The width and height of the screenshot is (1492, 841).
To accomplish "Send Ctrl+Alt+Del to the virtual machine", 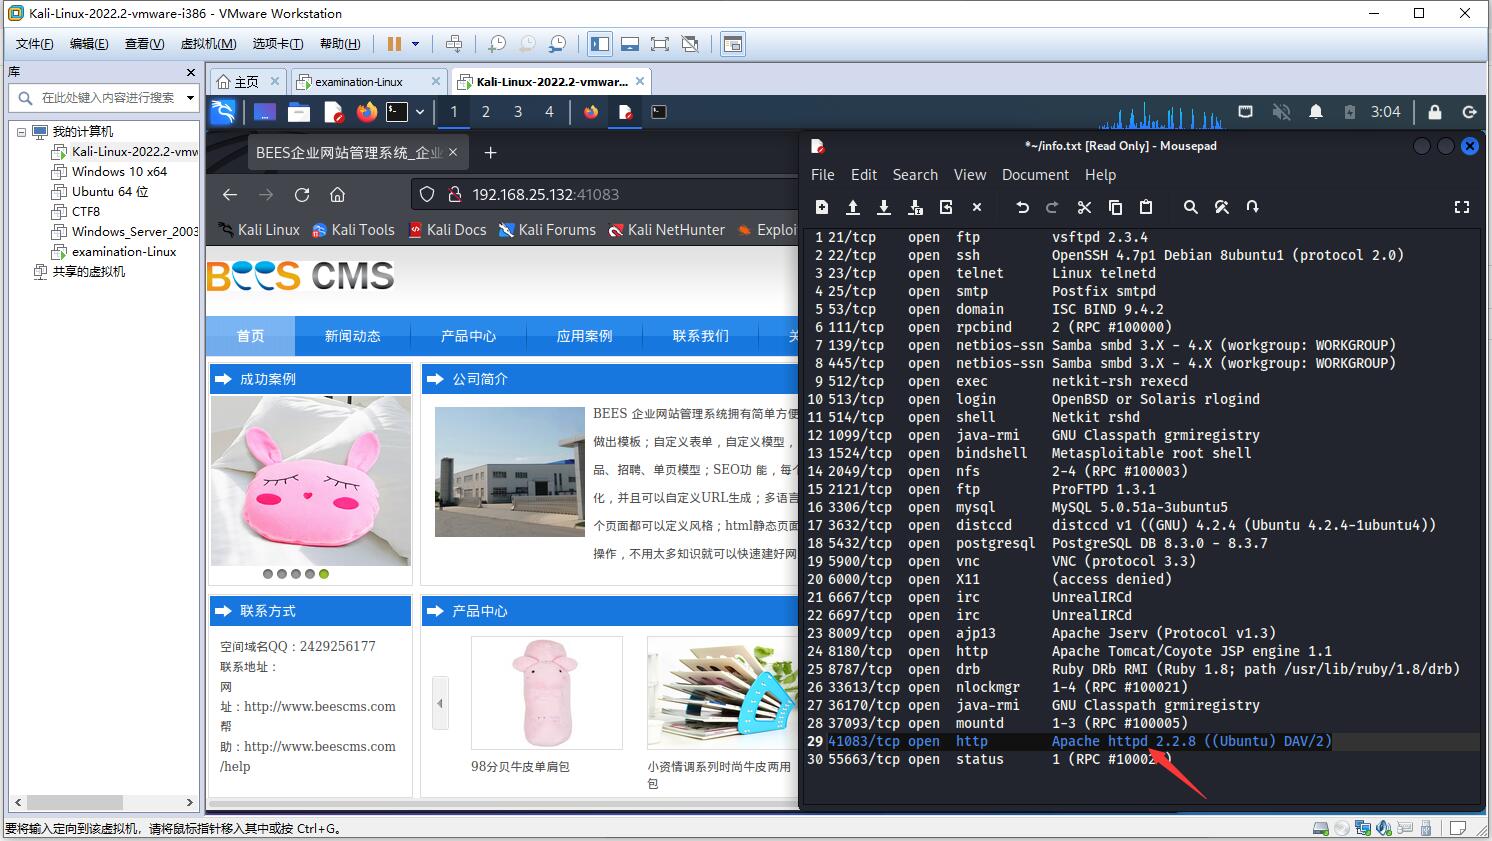I will tap(454, 44).
